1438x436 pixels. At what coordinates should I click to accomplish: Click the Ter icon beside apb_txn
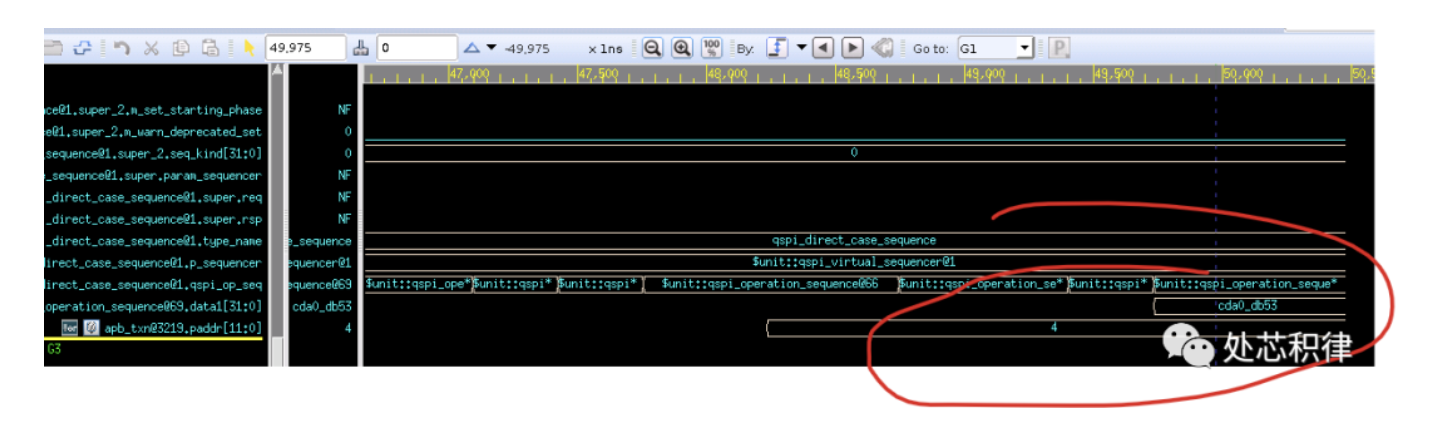pyautogui.click(x=70, y=328)
